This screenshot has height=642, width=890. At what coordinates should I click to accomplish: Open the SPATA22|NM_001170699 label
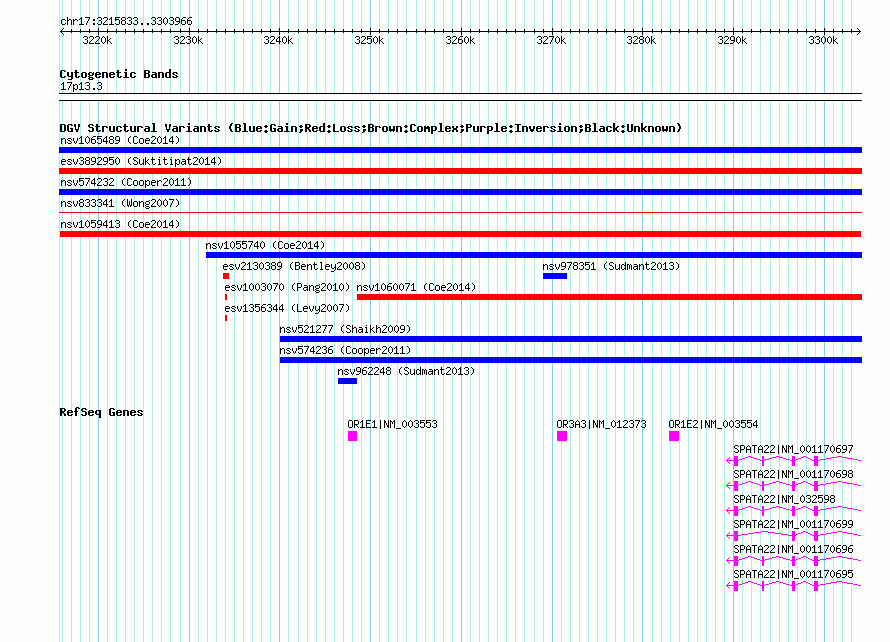pyautogui.click(x=793, y=524)
